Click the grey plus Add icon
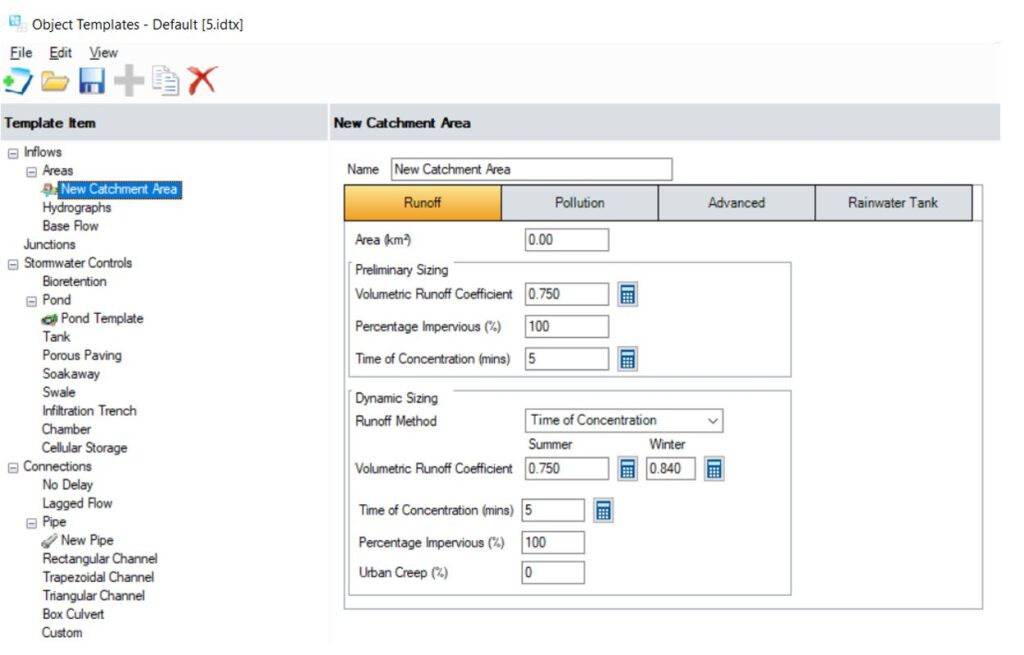This screenshot has height=655, width=1024. (129, 81)
